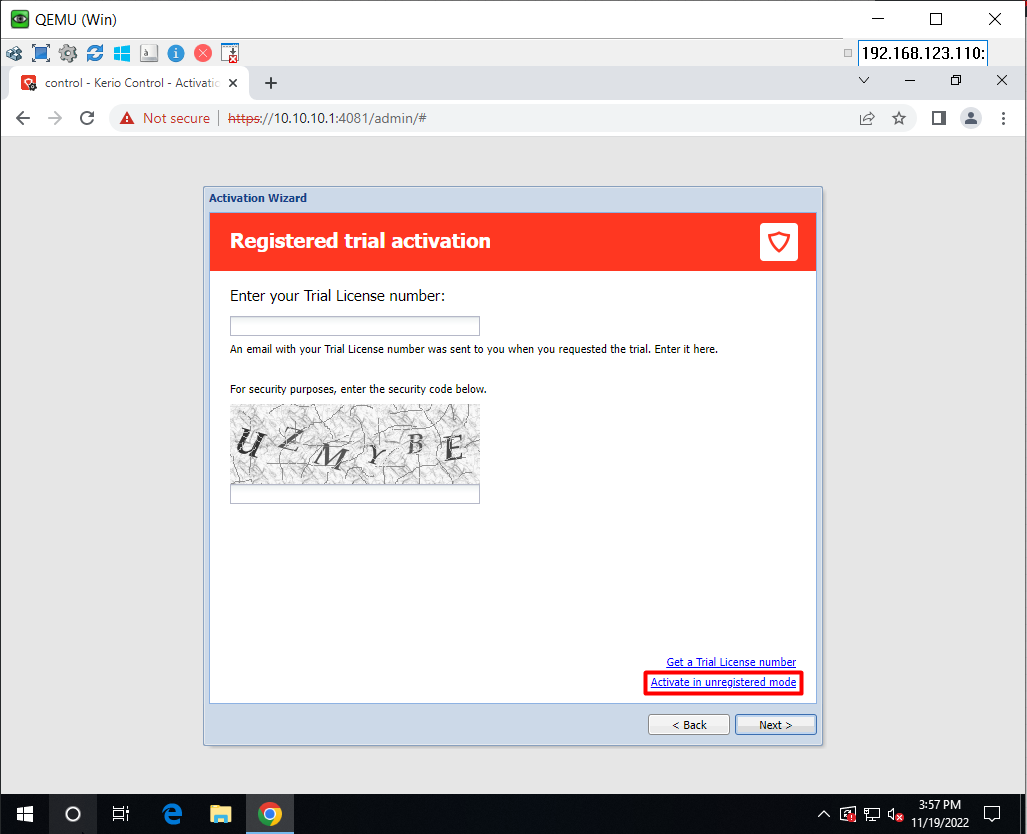
Task: Open Chrome side panel icon
Action: click(939, 118)
